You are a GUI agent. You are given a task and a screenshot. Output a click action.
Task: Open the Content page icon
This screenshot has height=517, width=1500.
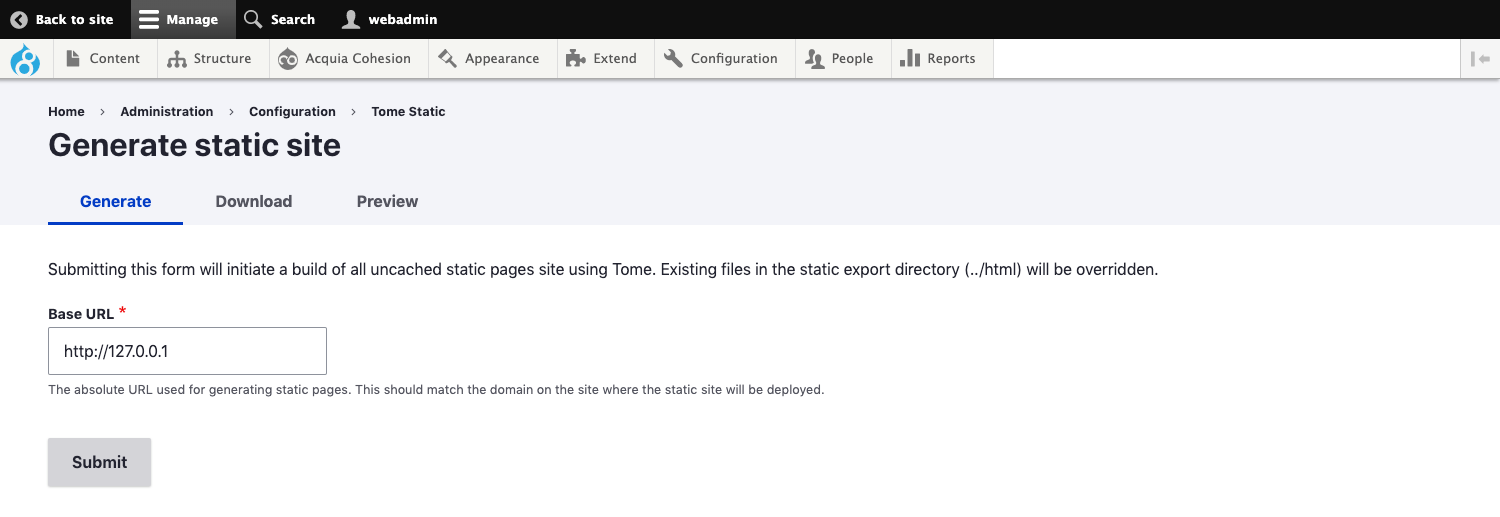72,59
